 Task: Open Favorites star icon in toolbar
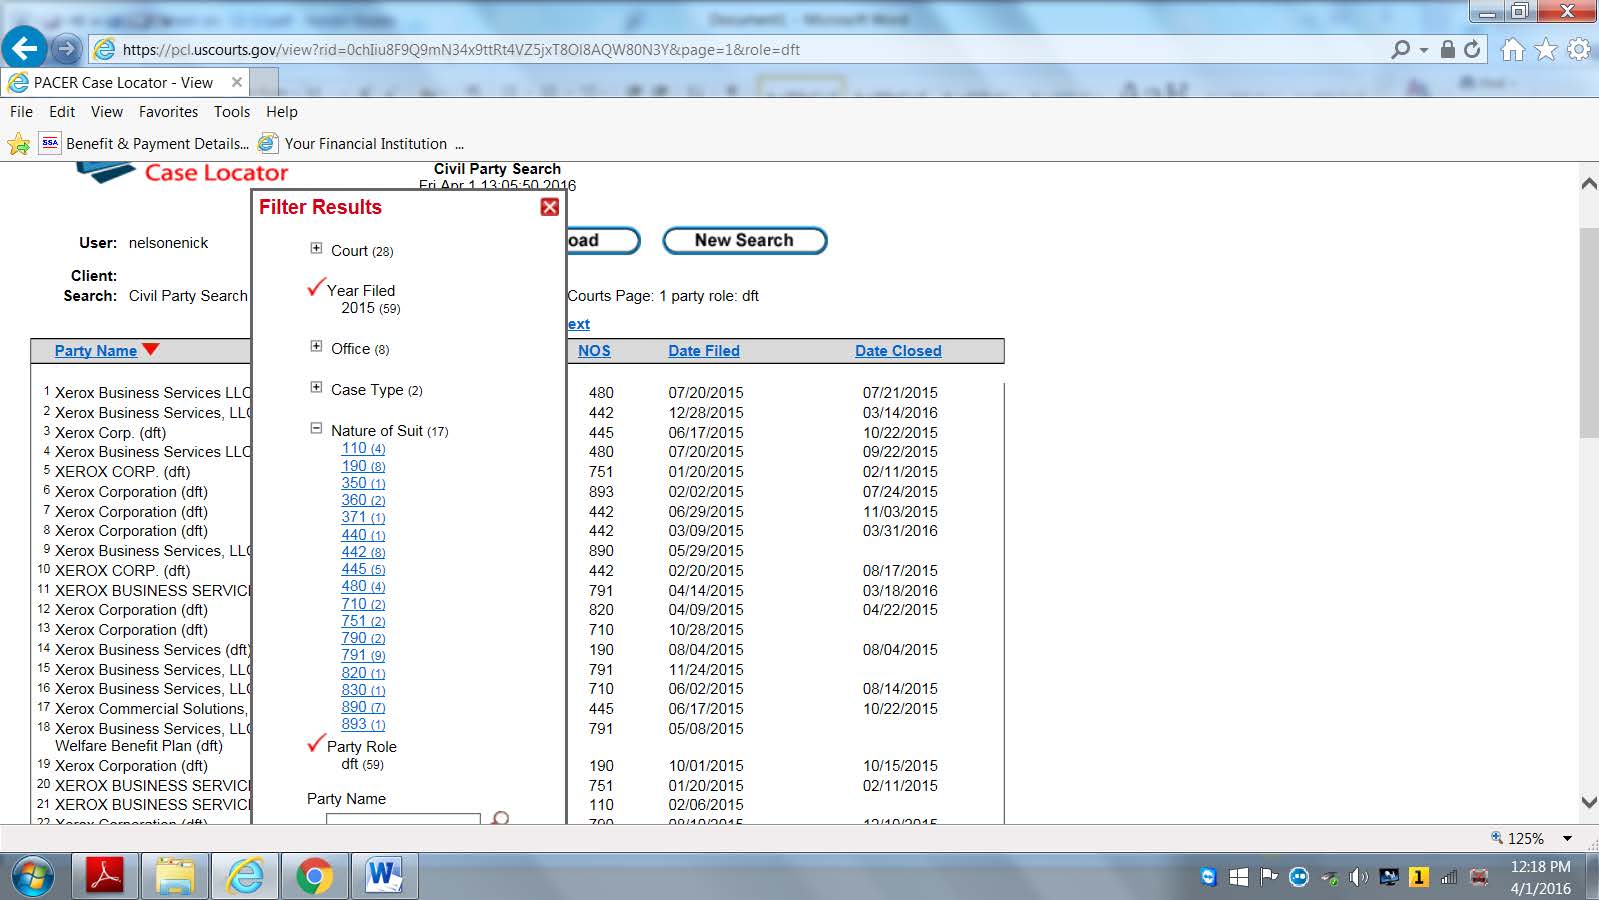point(1546,49)
